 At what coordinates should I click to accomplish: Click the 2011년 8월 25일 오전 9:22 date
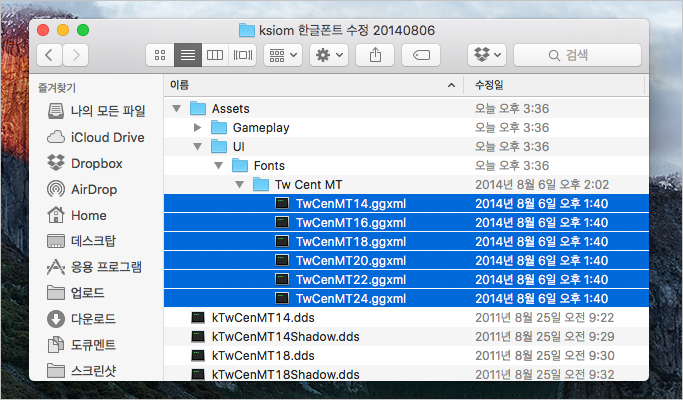click(x=544, y=318)
